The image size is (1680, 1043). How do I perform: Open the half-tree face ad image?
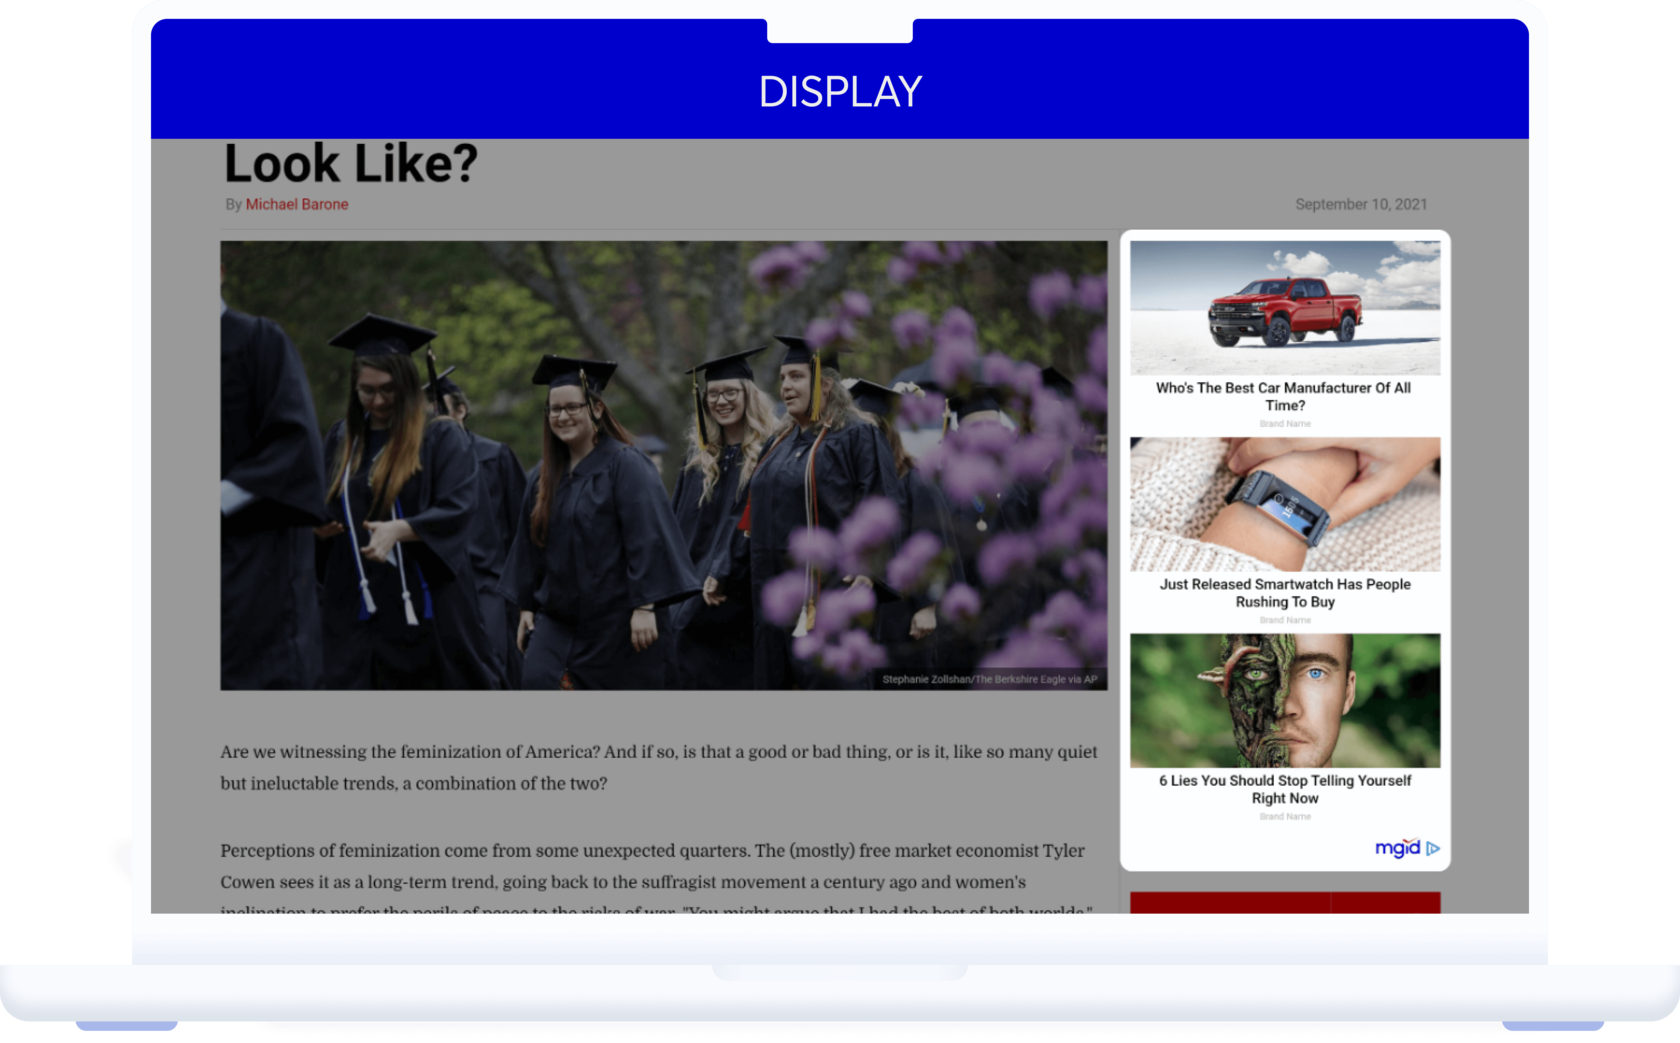(1285, 700)
